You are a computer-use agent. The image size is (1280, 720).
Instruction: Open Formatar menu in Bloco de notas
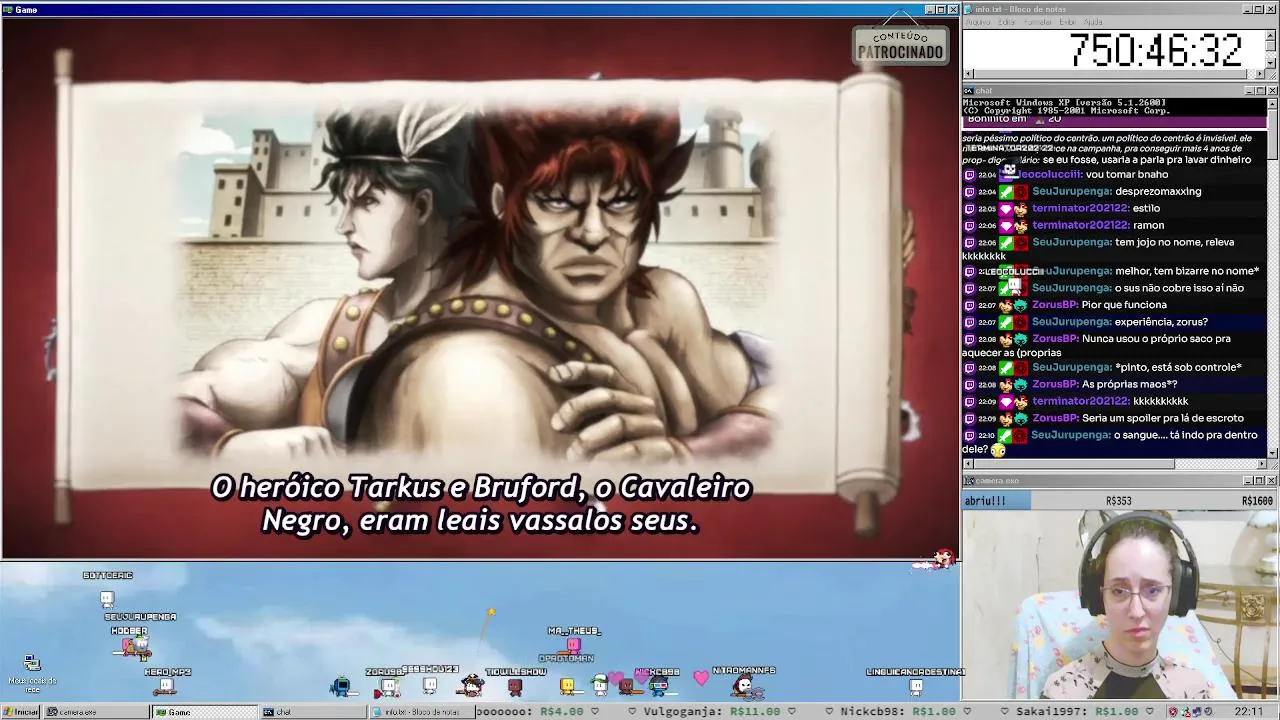point(1037,22)
